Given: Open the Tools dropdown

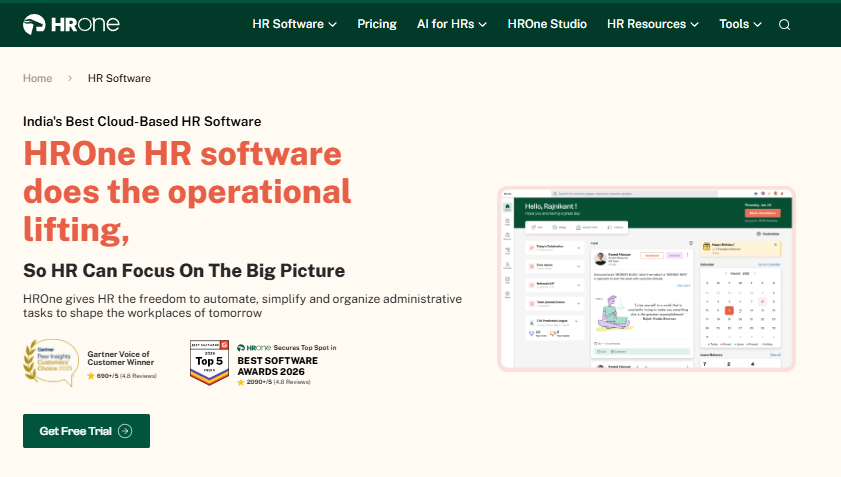Looking at the screenshot, I should pyautogui.click(x=740, y=24).
